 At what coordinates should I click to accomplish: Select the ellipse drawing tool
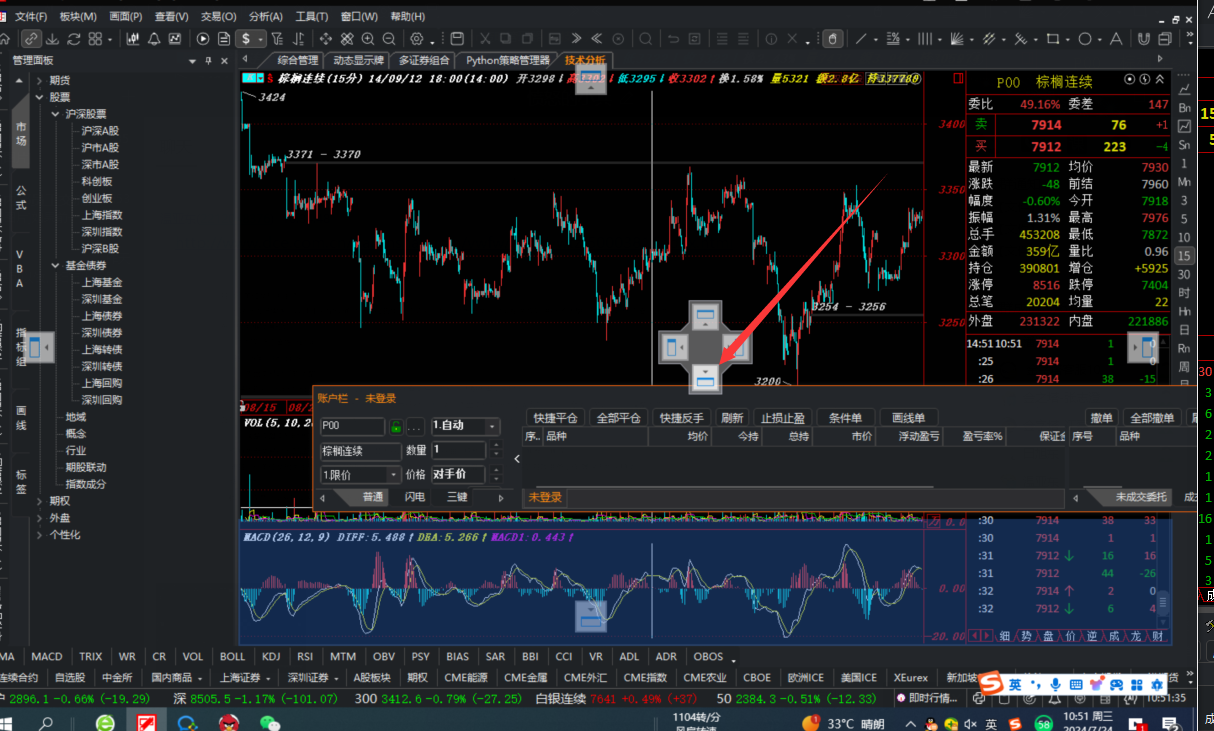pyautogui.click(x=1085, y=39)
